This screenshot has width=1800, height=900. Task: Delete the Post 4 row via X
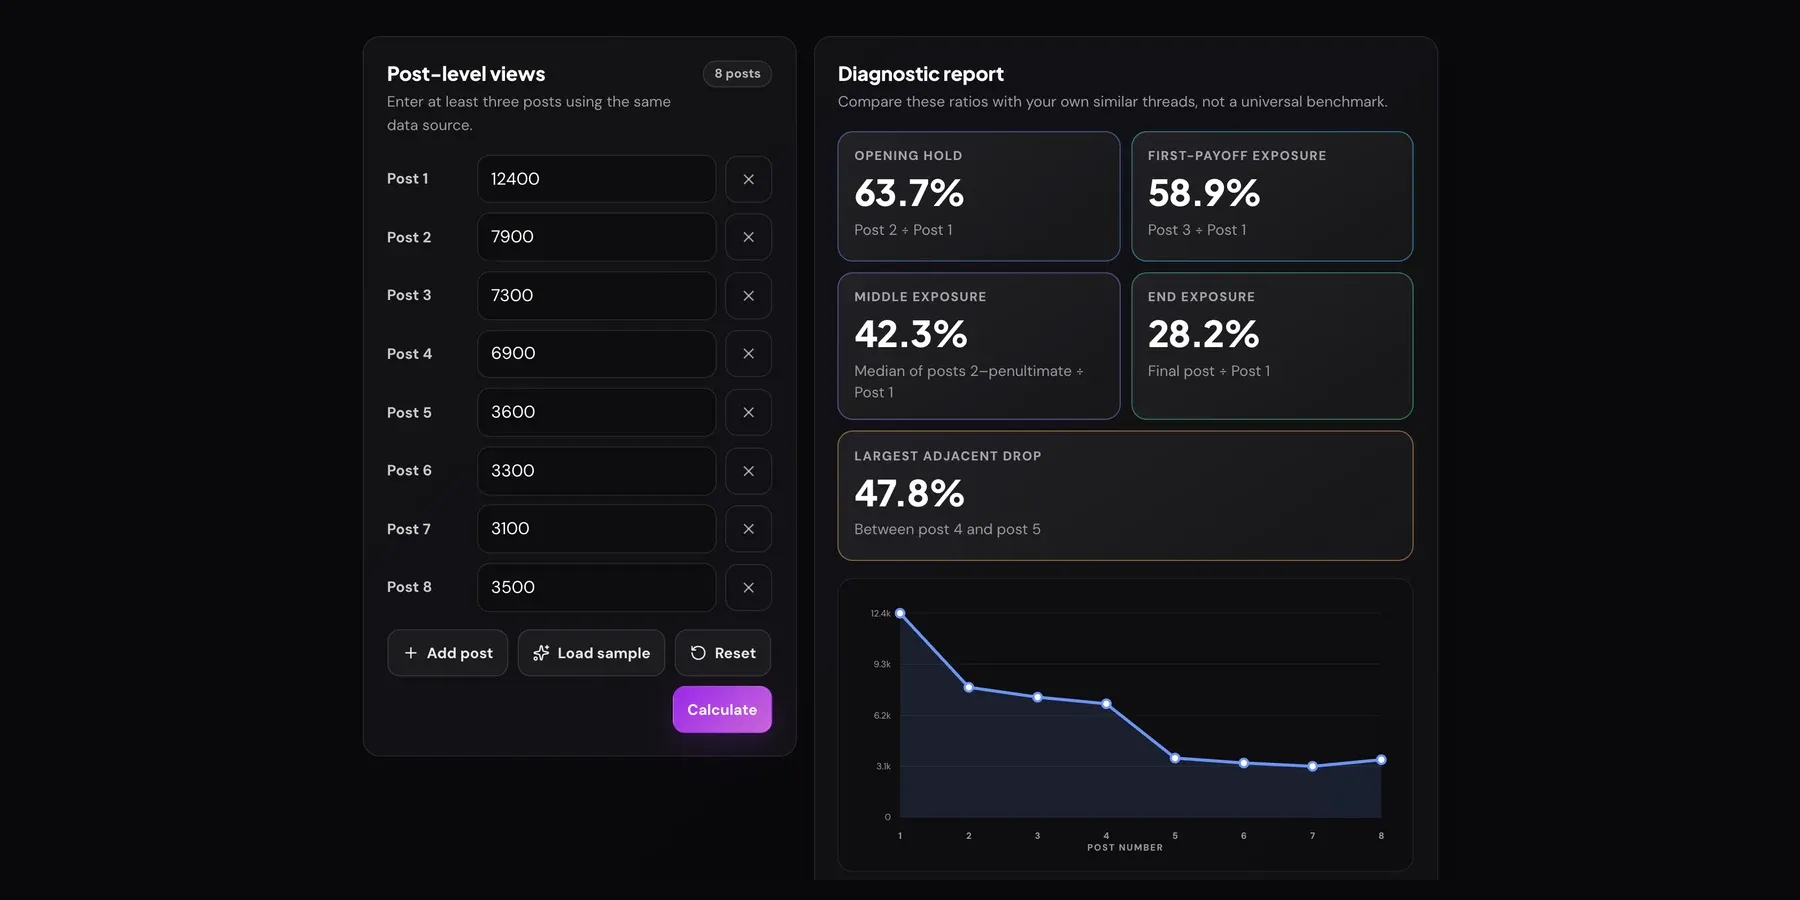748,354
